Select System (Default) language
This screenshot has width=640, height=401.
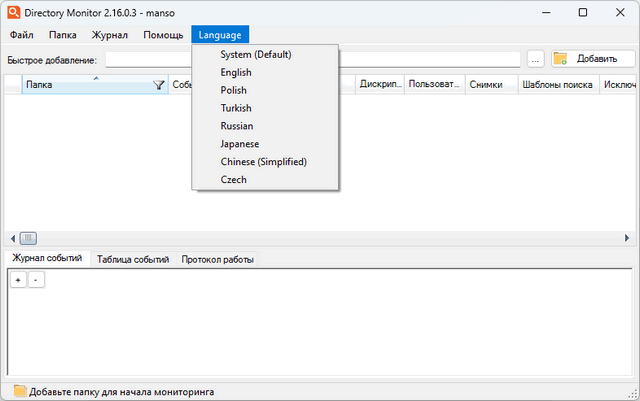coord(265,54)
